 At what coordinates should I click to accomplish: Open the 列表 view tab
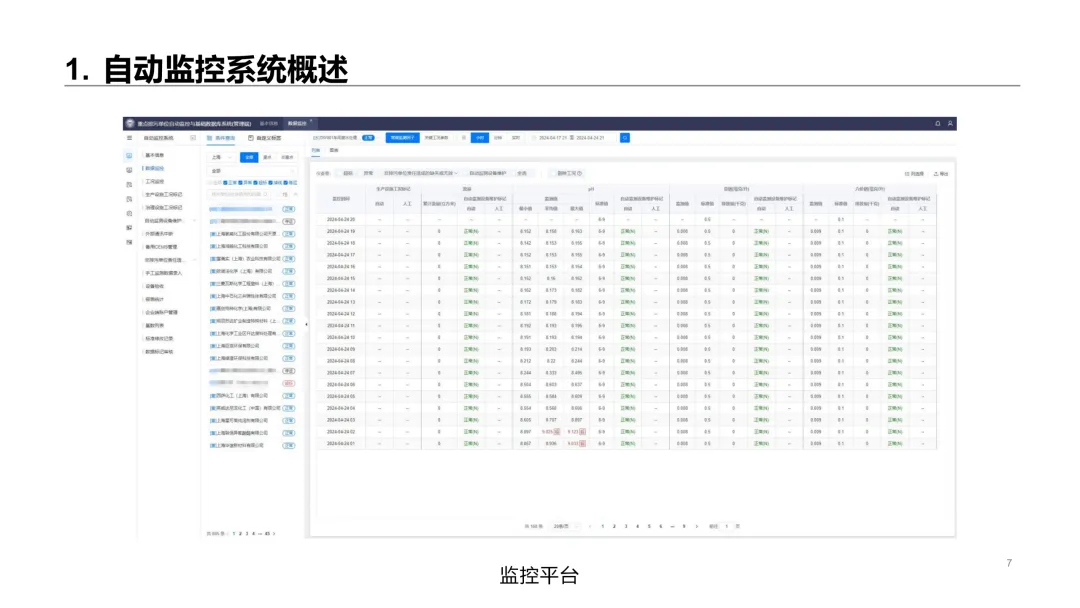click(315, 150)
